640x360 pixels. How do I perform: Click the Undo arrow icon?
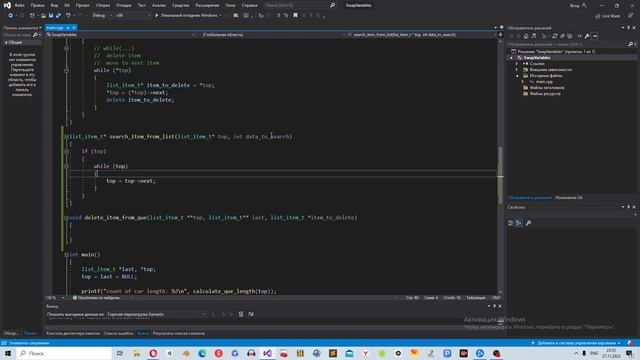68,16
